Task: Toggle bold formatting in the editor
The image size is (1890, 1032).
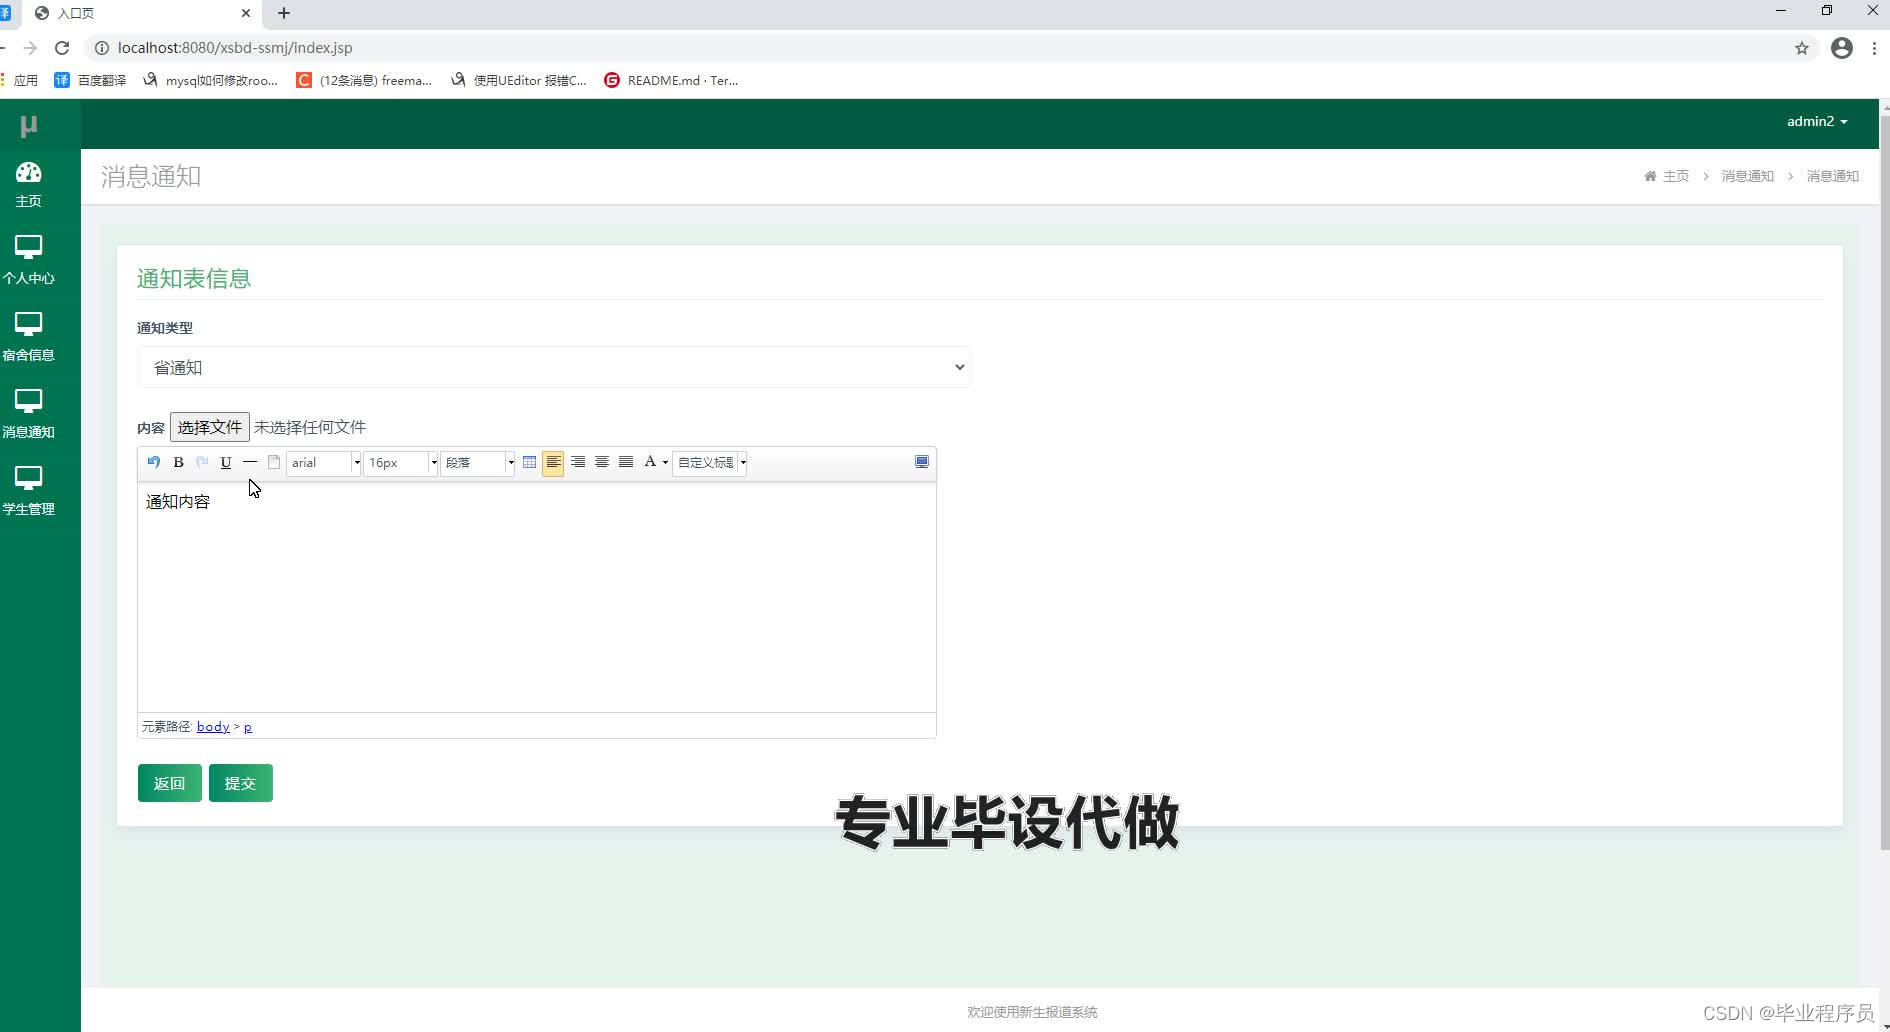Action: tap(178, 462)
